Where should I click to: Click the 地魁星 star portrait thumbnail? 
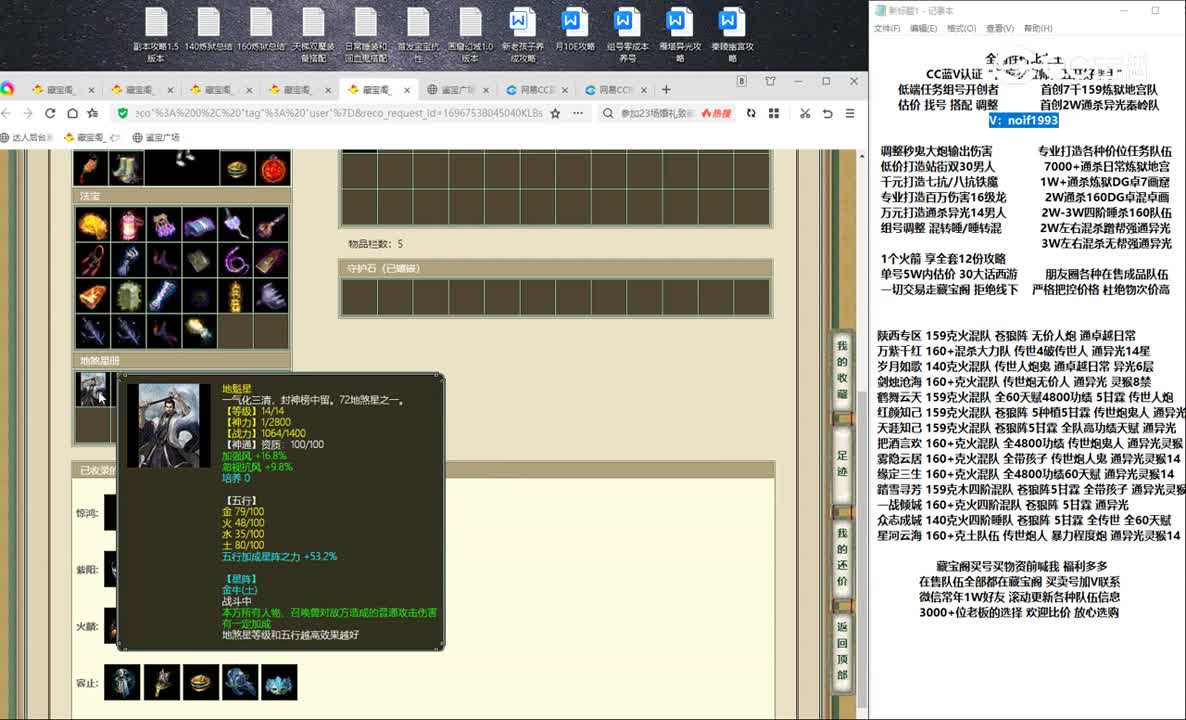click(x=93, y=389)
